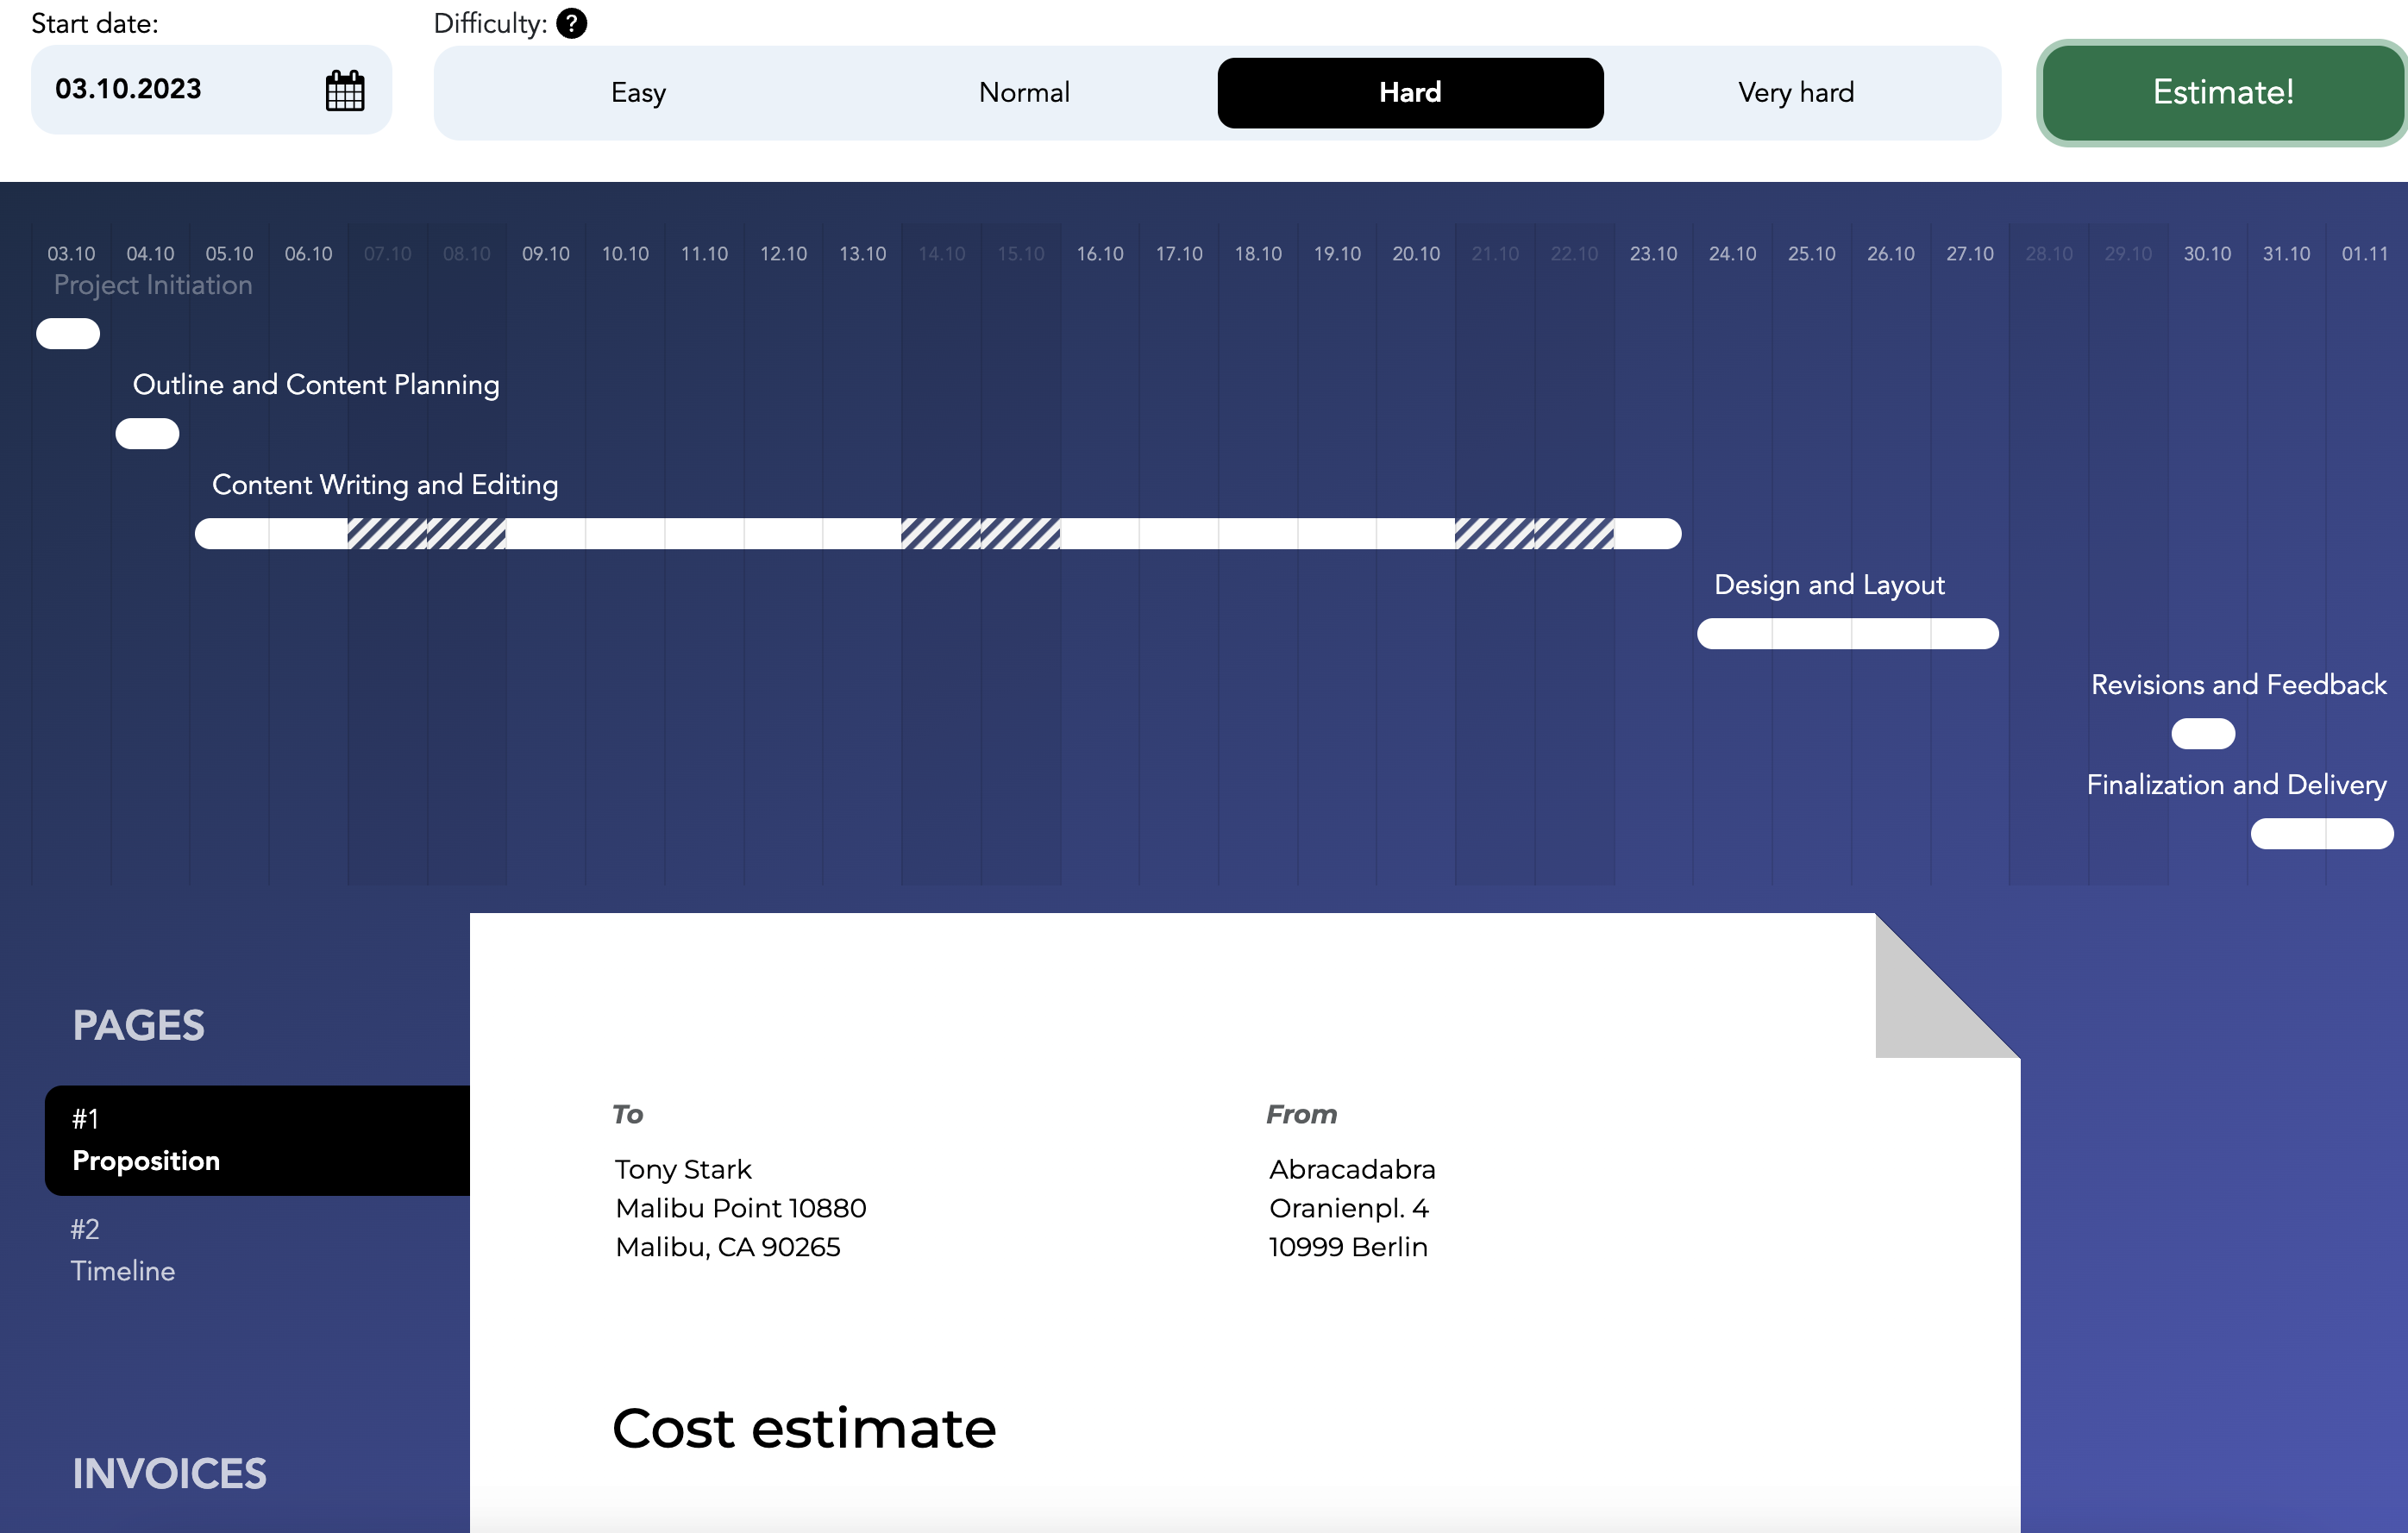Click the Difficulty help question mark icon
Screen dimensions: 2408x1533
571,23
